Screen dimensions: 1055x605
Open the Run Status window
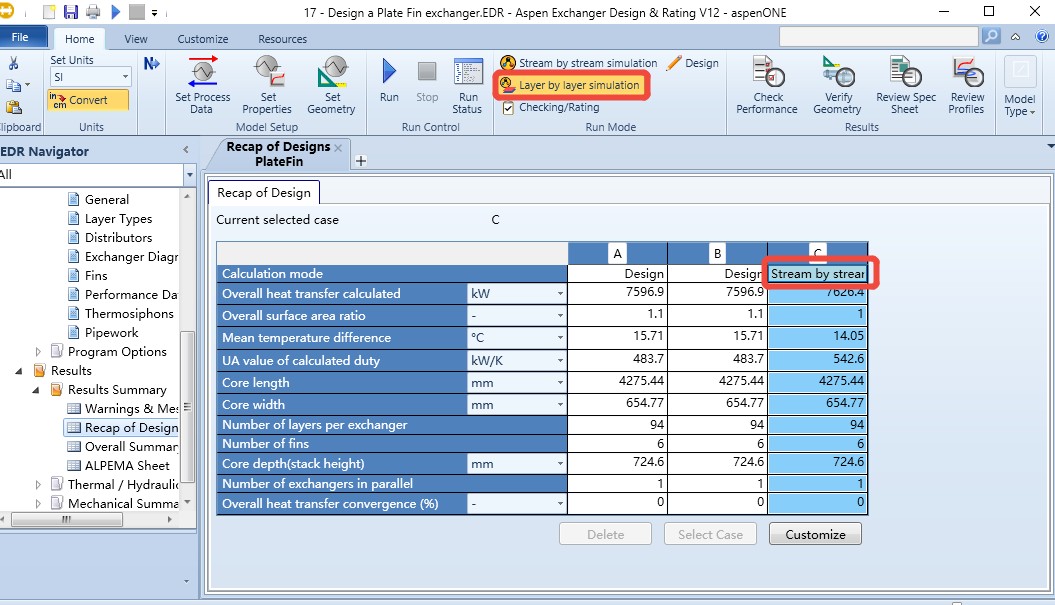pyautogui.click(x=467, y=73)
